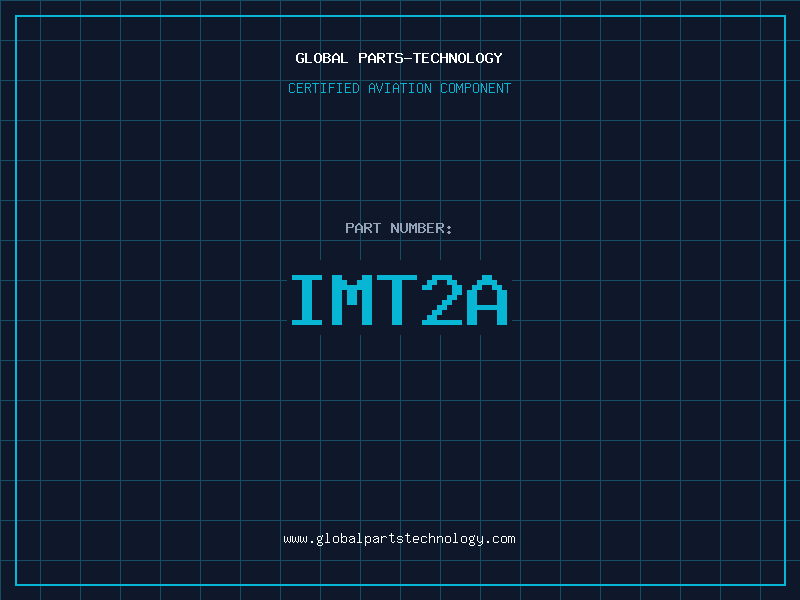Screen dimensions: 800x600
Task: Click the word technology within the URL
Action: 444,539
